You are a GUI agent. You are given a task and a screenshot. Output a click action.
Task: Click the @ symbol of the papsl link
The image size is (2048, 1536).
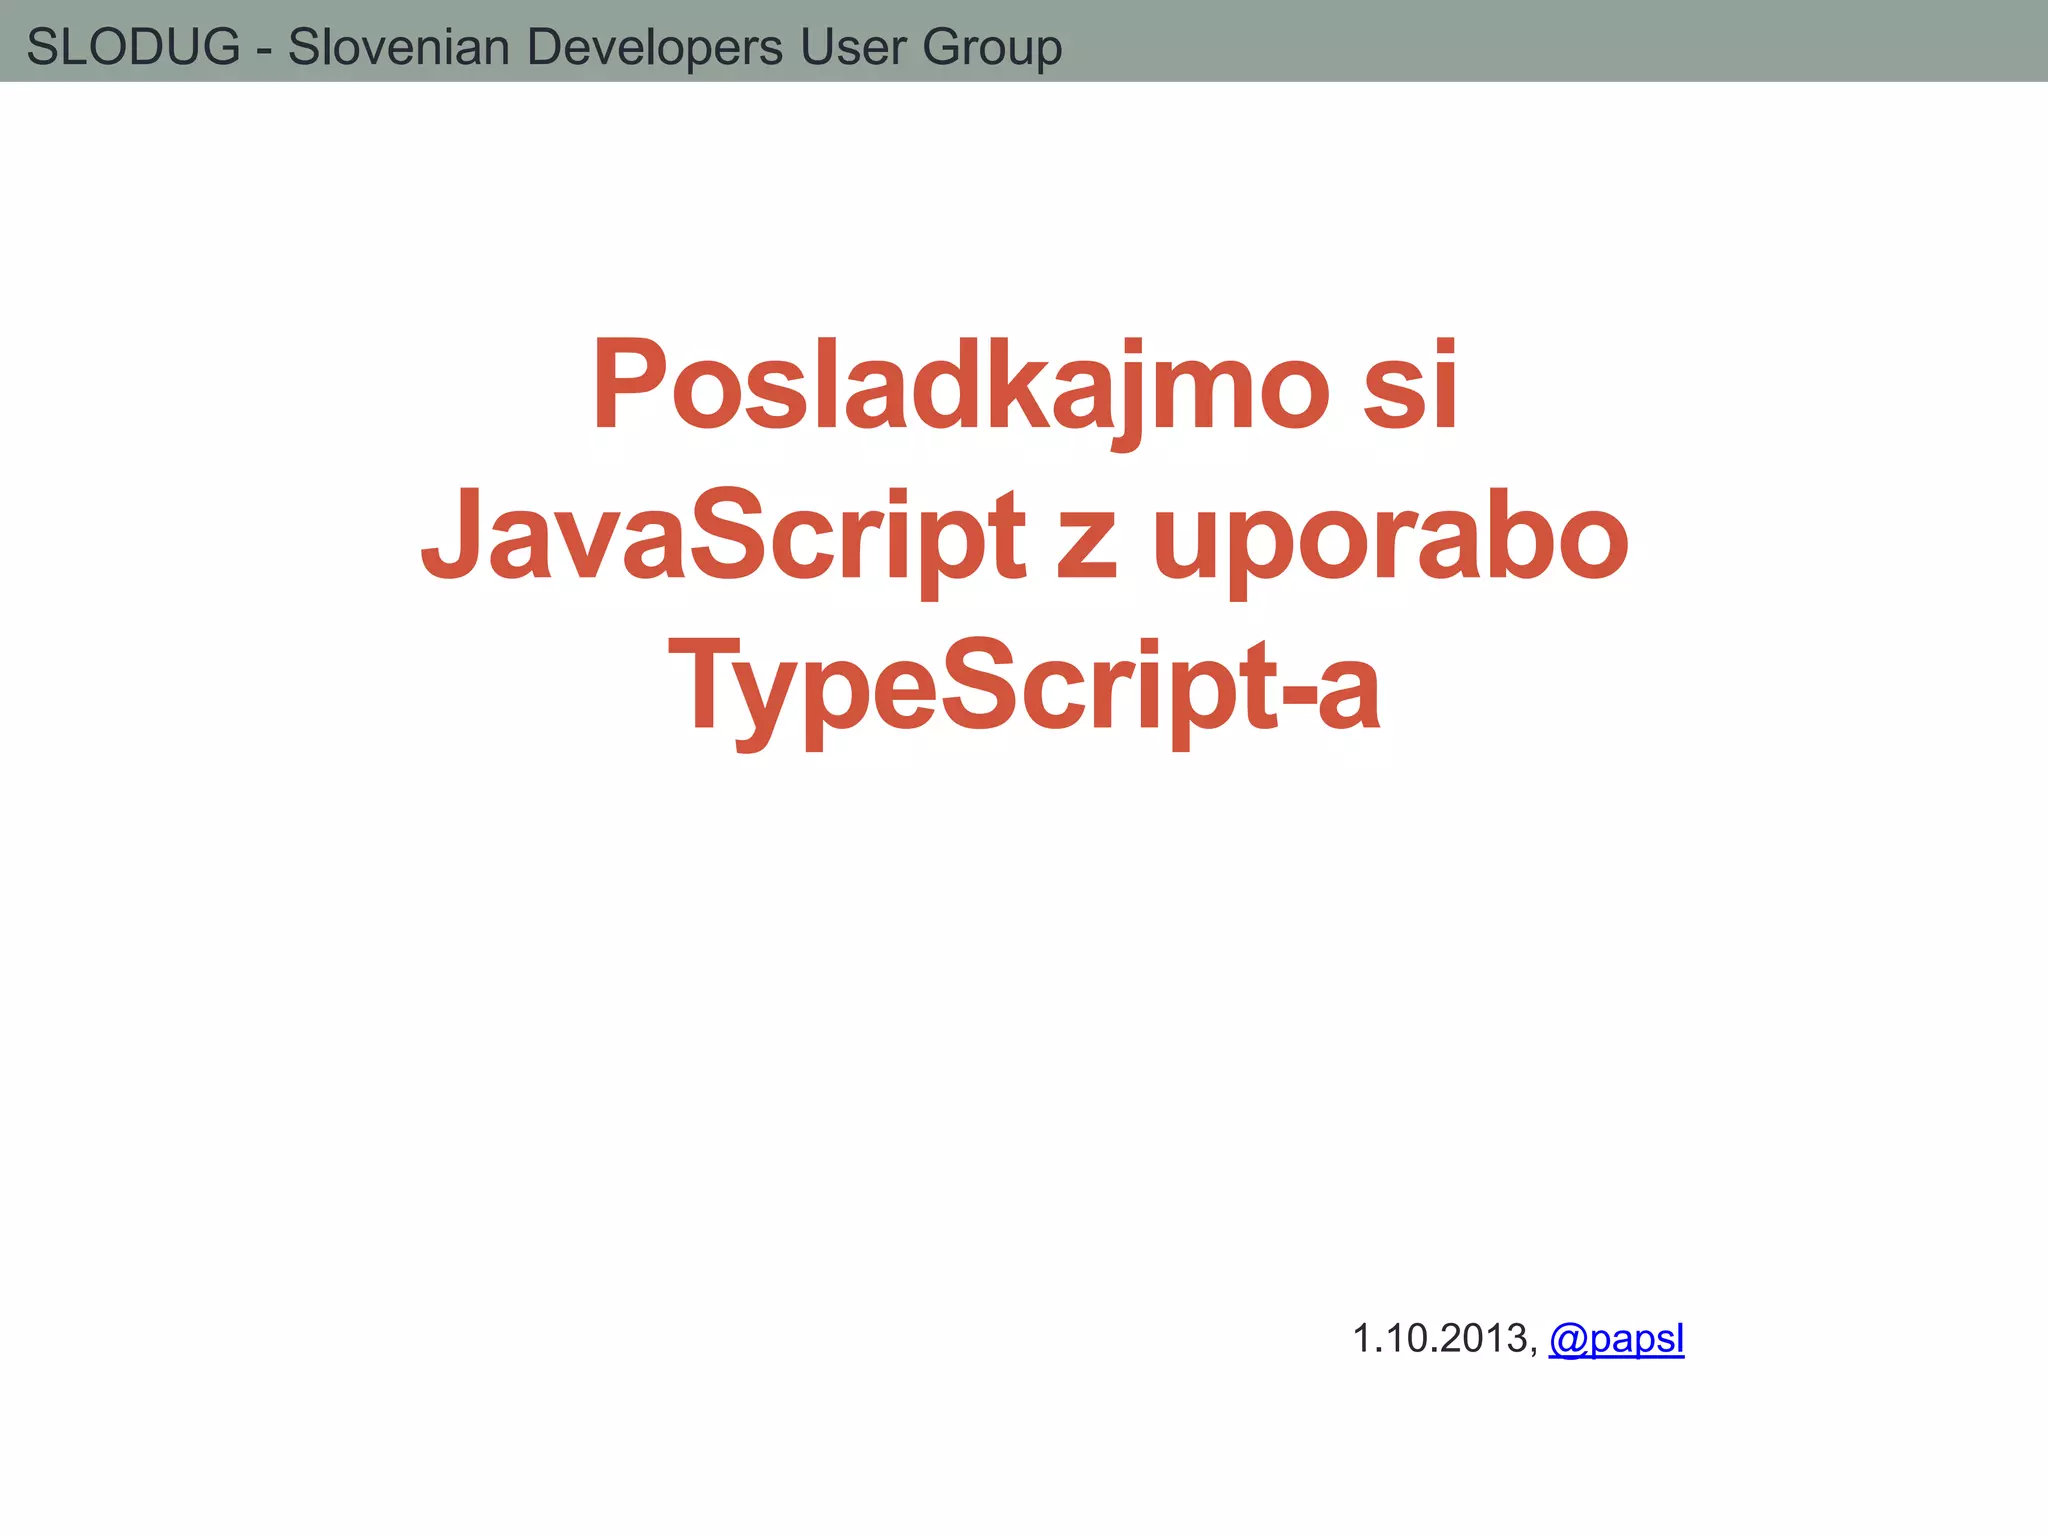pyautogui.click(x=1568, y=1339)
